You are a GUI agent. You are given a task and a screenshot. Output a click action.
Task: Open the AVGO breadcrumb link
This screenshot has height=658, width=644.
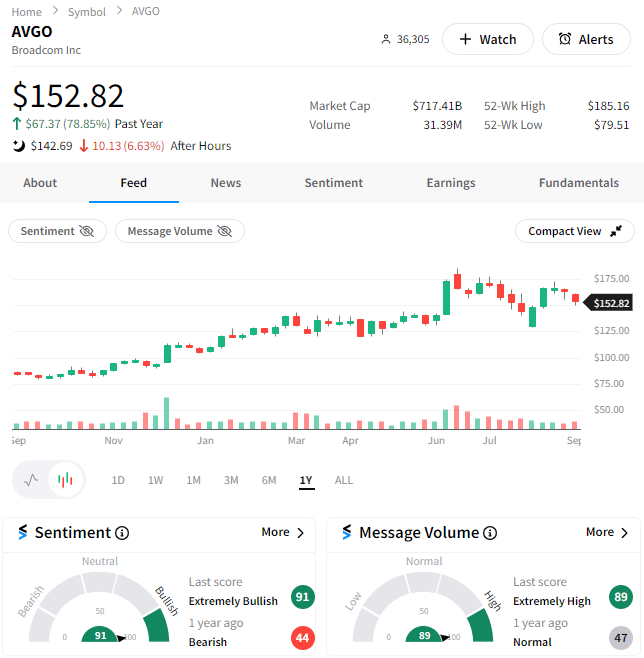point(146,11)
